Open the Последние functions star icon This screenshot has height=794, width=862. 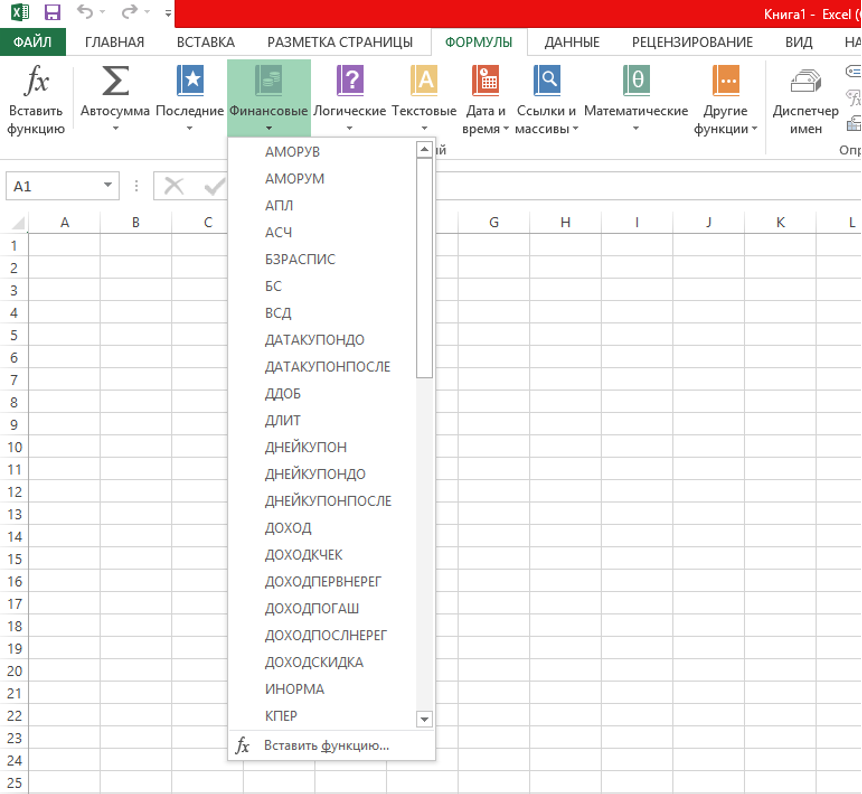pyautogui.click(x=190, y=80)
